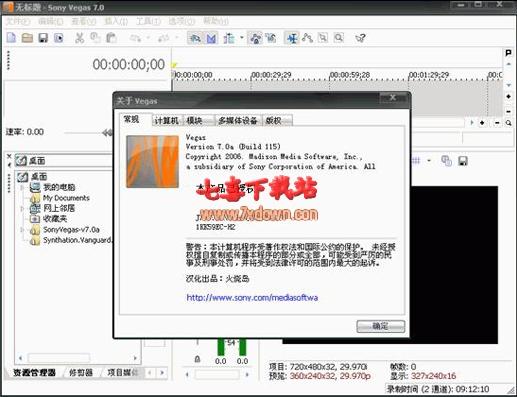Viewport: 517px width, 397px height.
Task: Select the Normal Edit tool
Action: click(292, 38)
